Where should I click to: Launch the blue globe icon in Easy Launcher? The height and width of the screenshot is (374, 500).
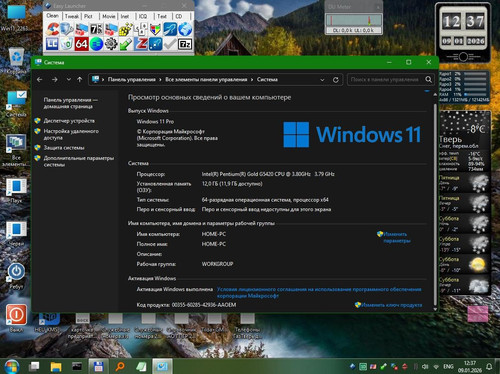point(185,29)
